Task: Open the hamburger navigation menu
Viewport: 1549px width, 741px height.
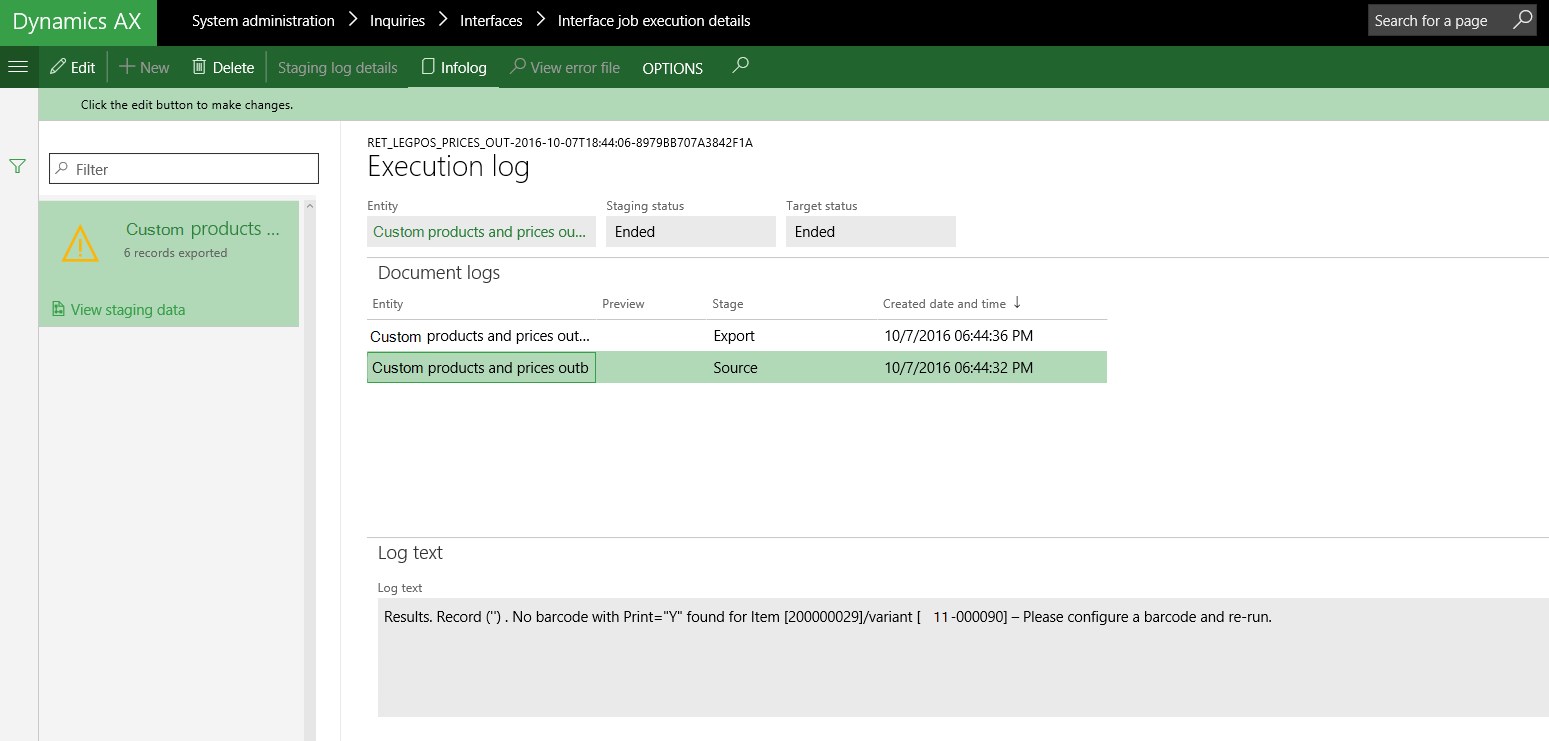Action: coord(18,67)
